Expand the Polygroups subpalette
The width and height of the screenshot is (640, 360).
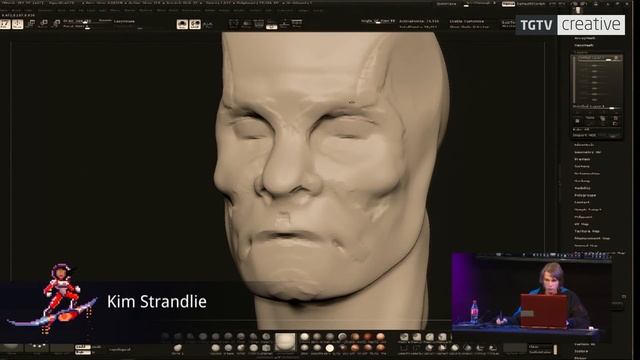coord(585,195)
